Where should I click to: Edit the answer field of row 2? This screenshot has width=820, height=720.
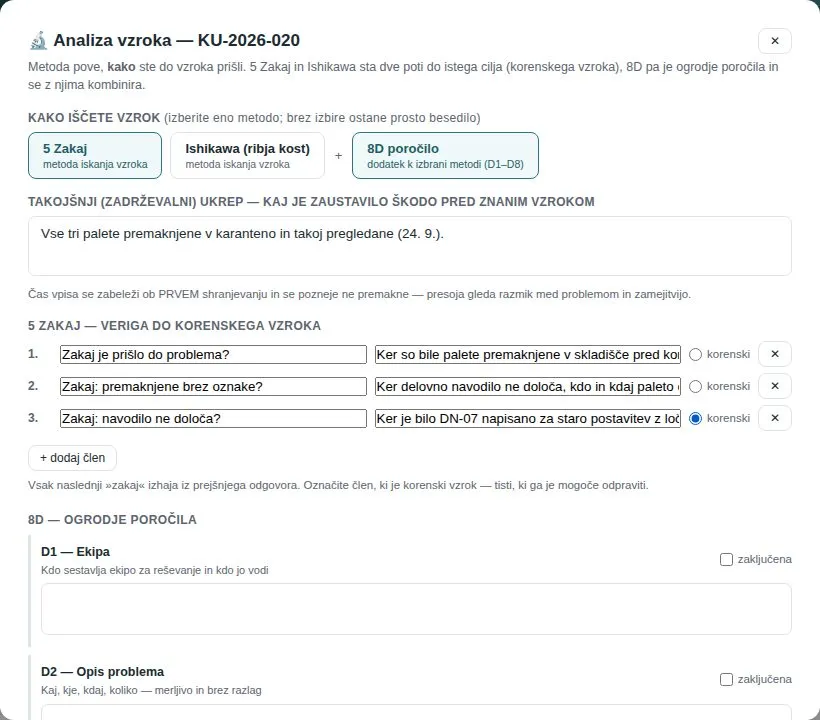tap(528, 386)
